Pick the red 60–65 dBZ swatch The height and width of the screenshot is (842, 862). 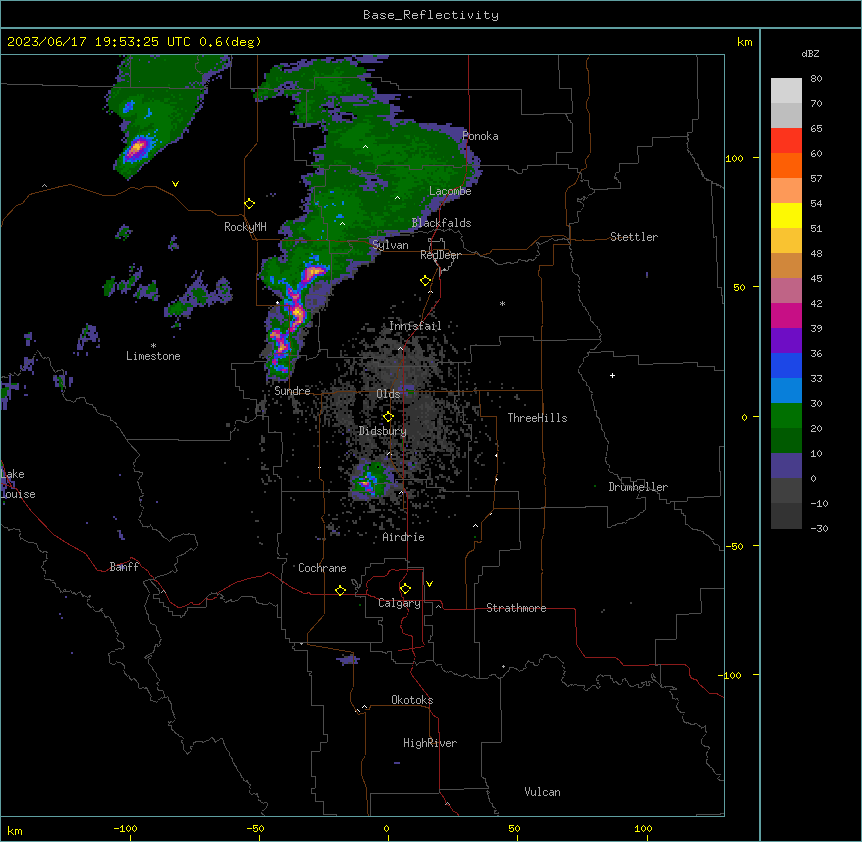pos(786,141)
